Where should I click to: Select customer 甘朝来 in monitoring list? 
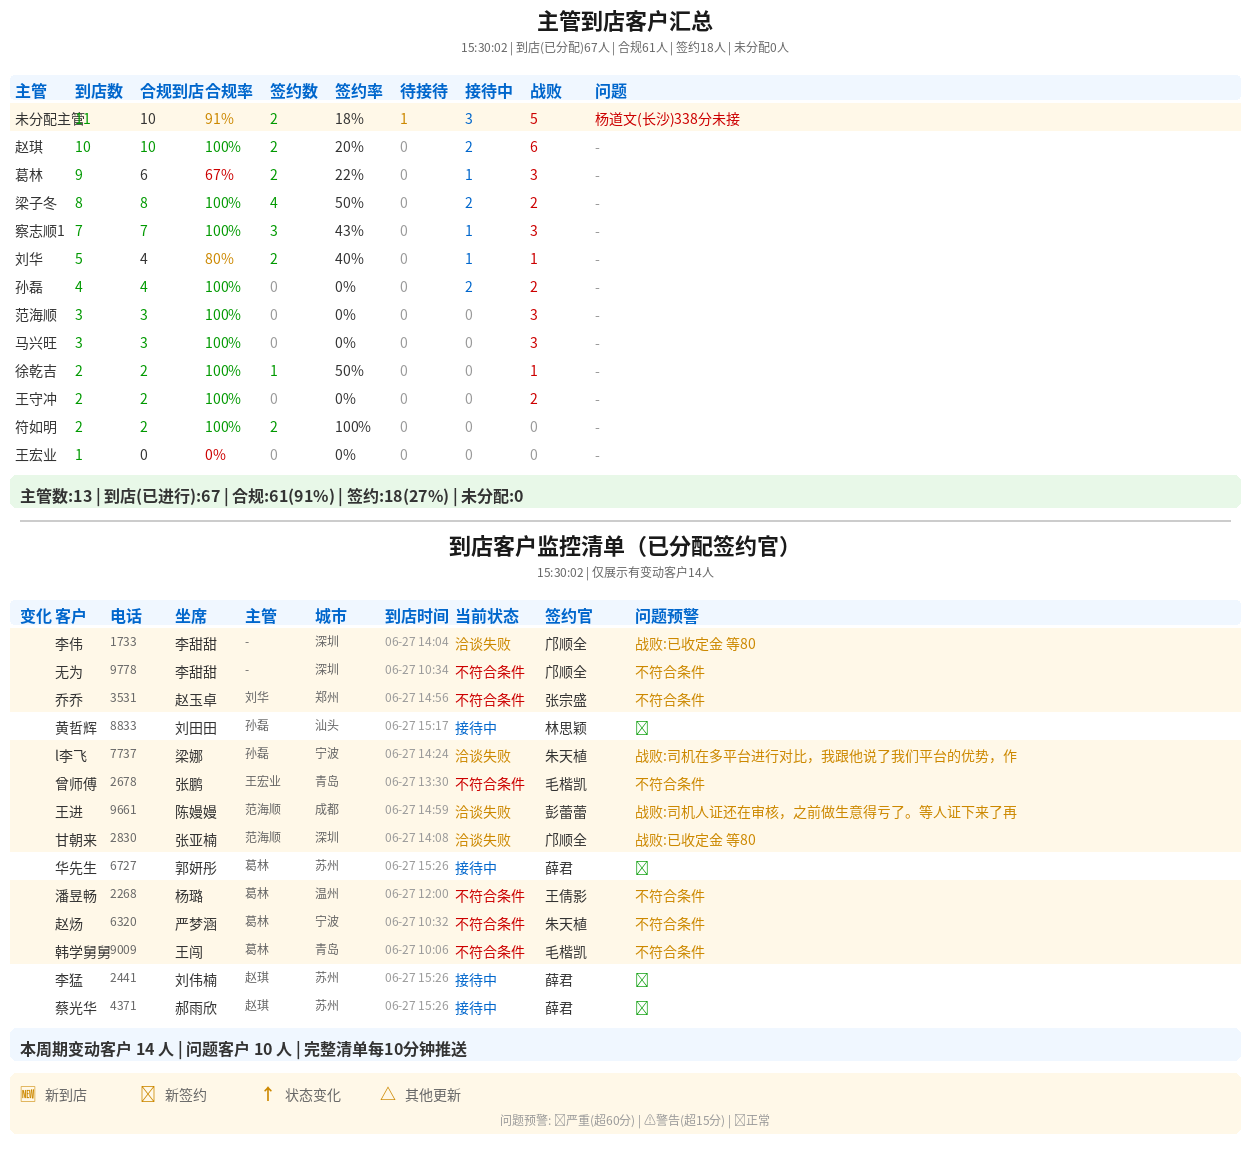[76, 840]
